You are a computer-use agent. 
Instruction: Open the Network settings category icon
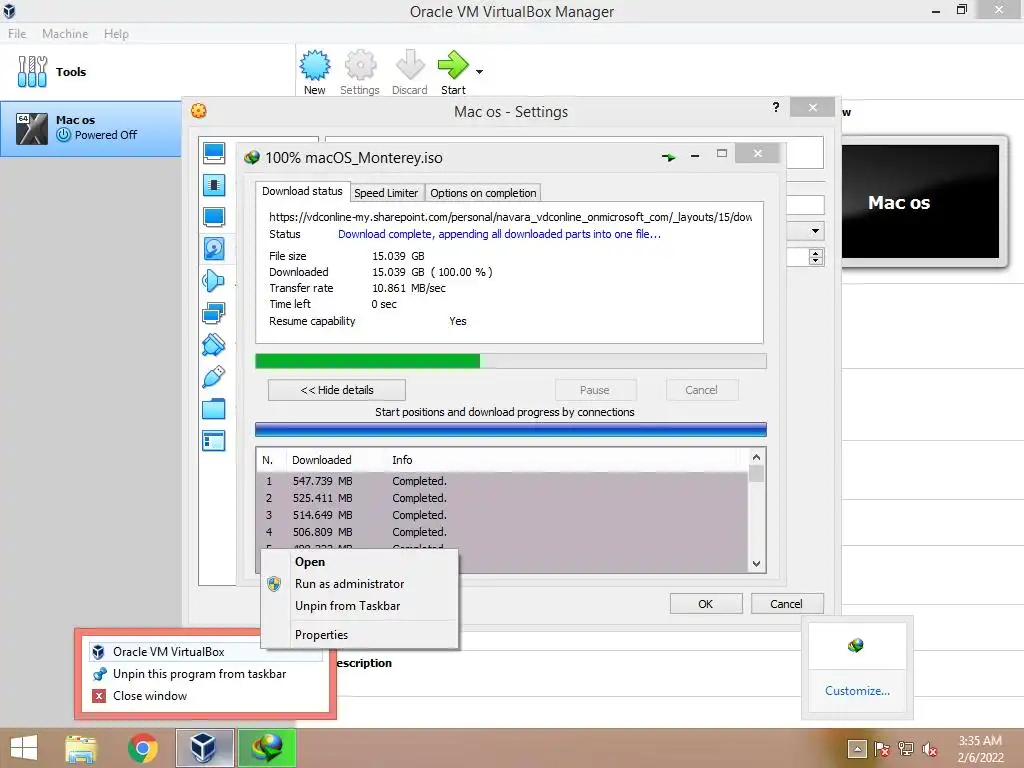click(x=214, y=313)
